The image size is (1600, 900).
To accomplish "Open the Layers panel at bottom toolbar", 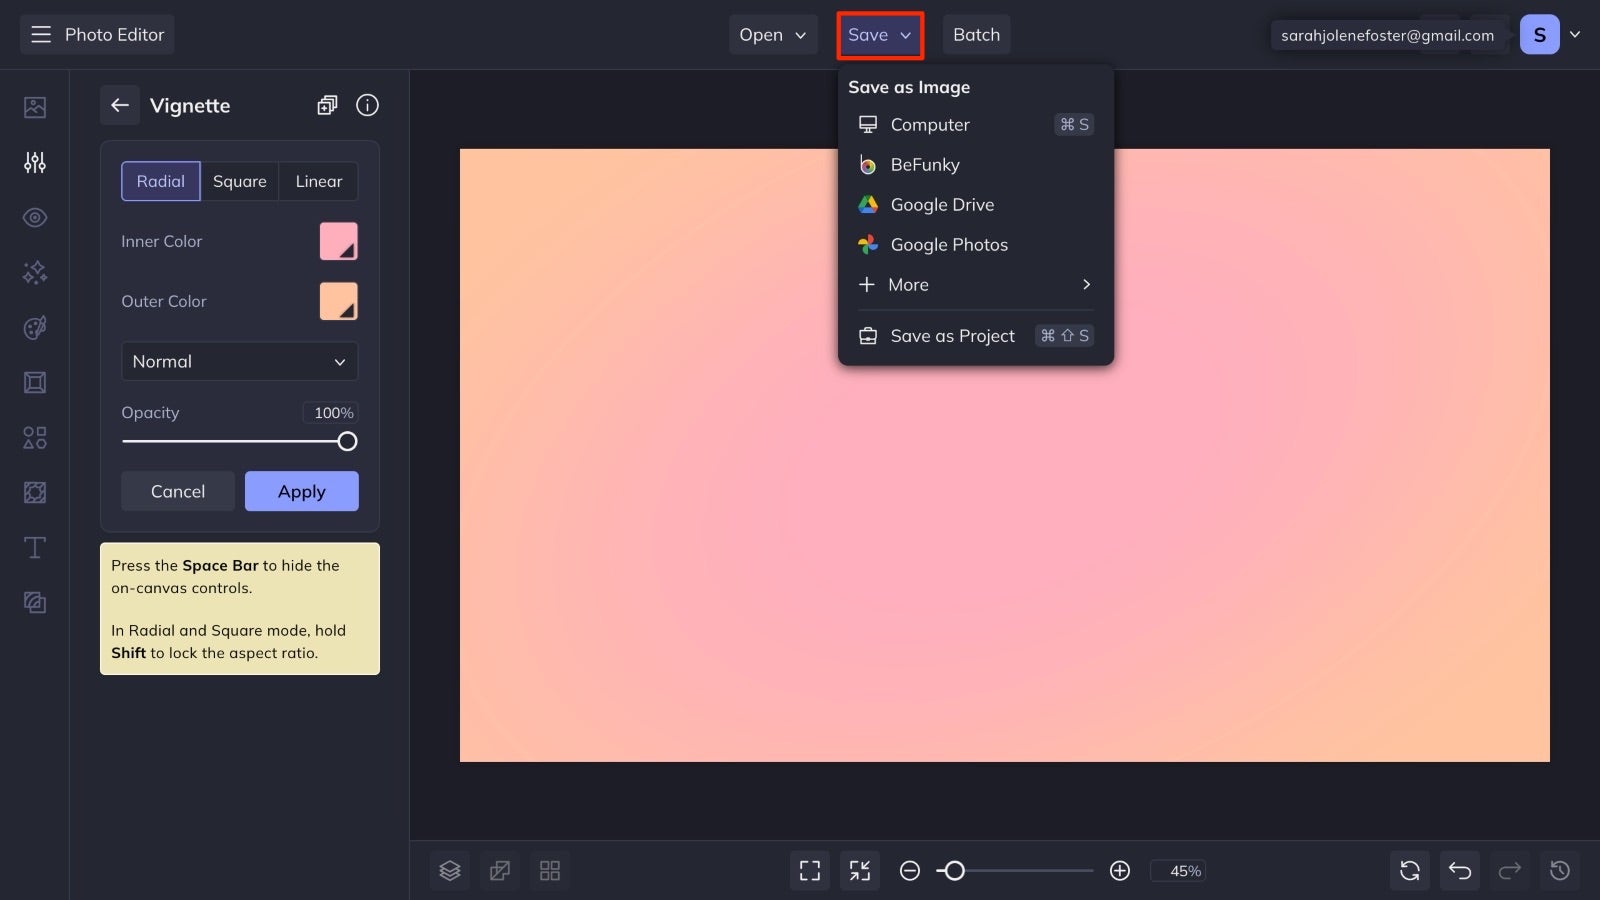I will click(449, 870).
